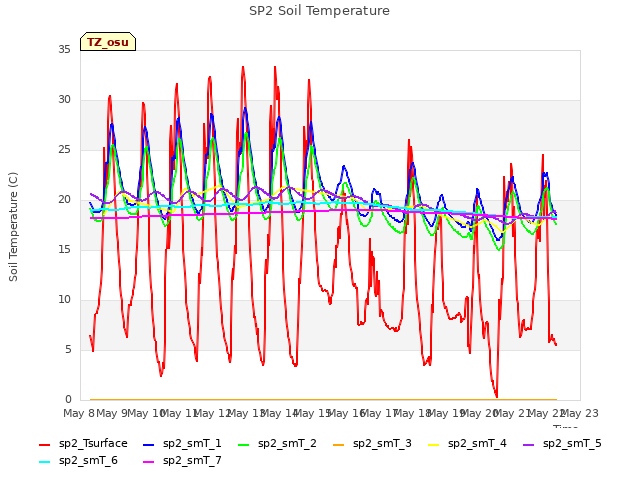
Task: Toggle the sp2_smT_4 legend entry
Action: tap(467, 443)
